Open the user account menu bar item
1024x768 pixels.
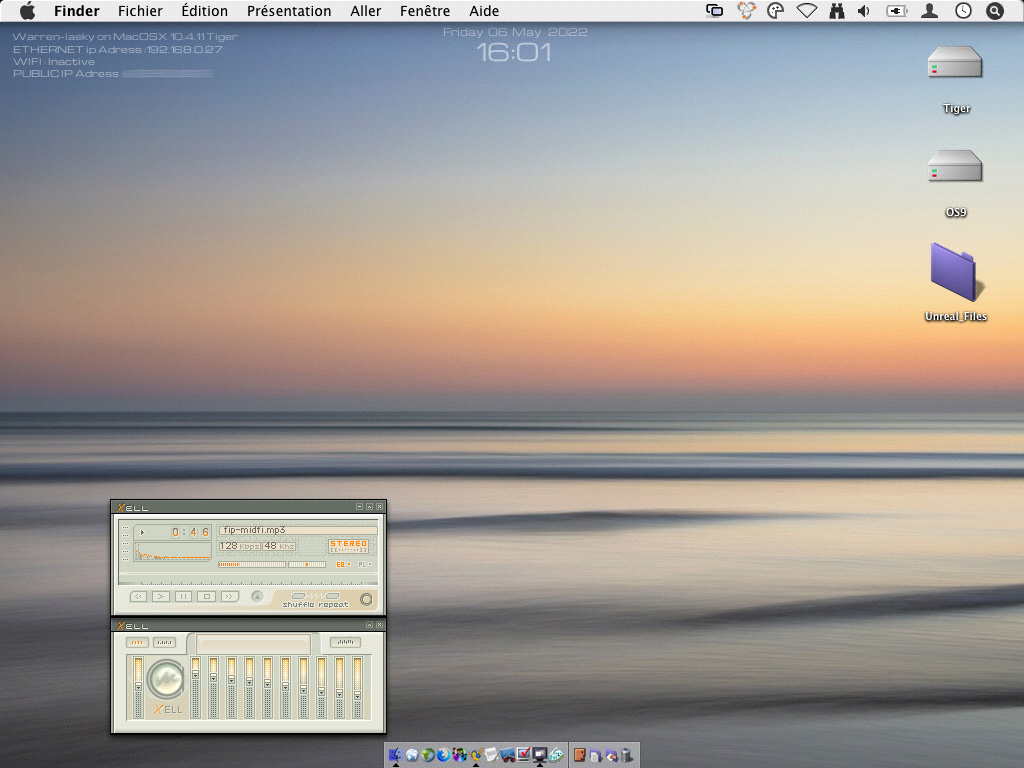click(x=929, y=11)
